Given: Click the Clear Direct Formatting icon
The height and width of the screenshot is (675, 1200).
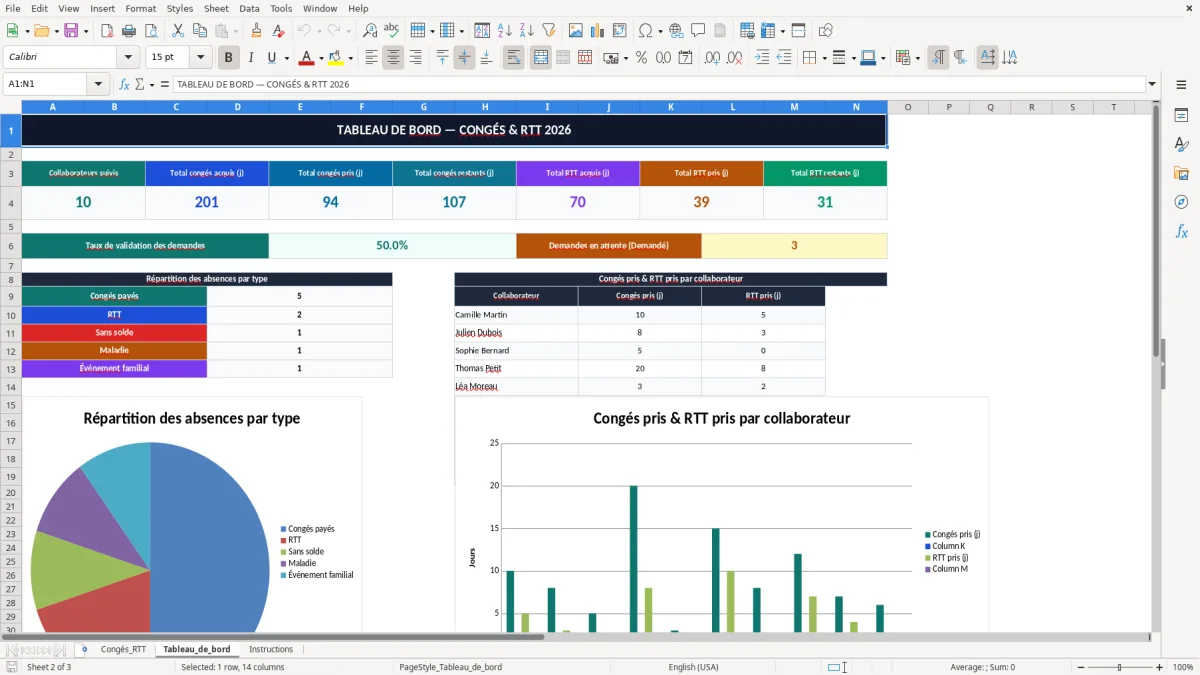Looking at the screenshot, I should [x=277, y=31].
